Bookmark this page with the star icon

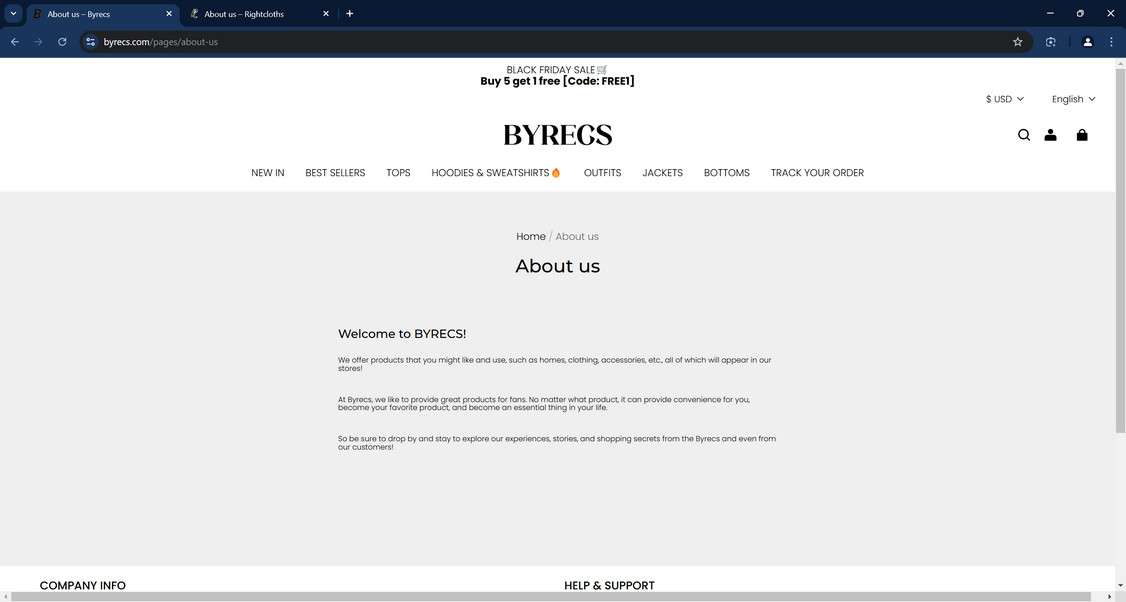[1018, 42]
